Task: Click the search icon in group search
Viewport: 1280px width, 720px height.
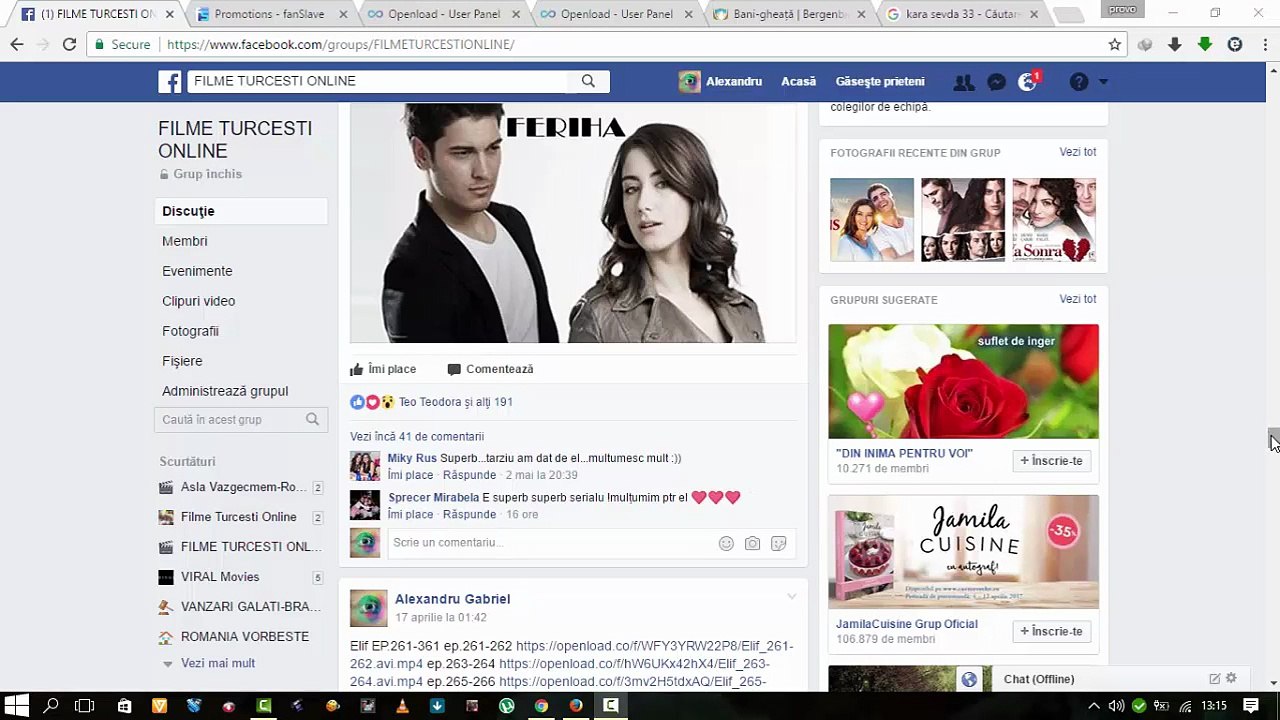Action: click(x=312, y=420)
